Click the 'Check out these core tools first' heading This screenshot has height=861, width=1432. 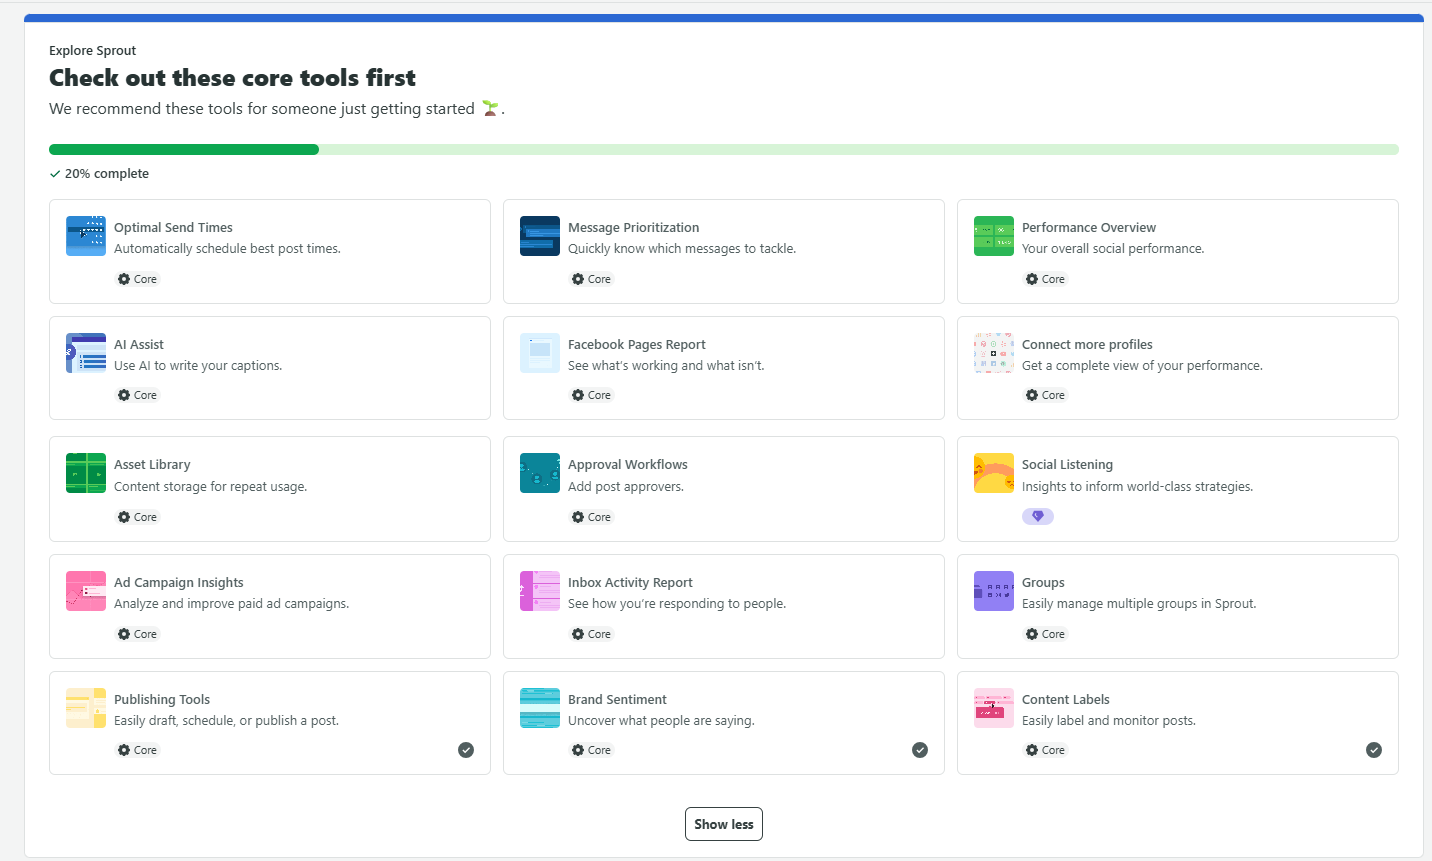232,78
